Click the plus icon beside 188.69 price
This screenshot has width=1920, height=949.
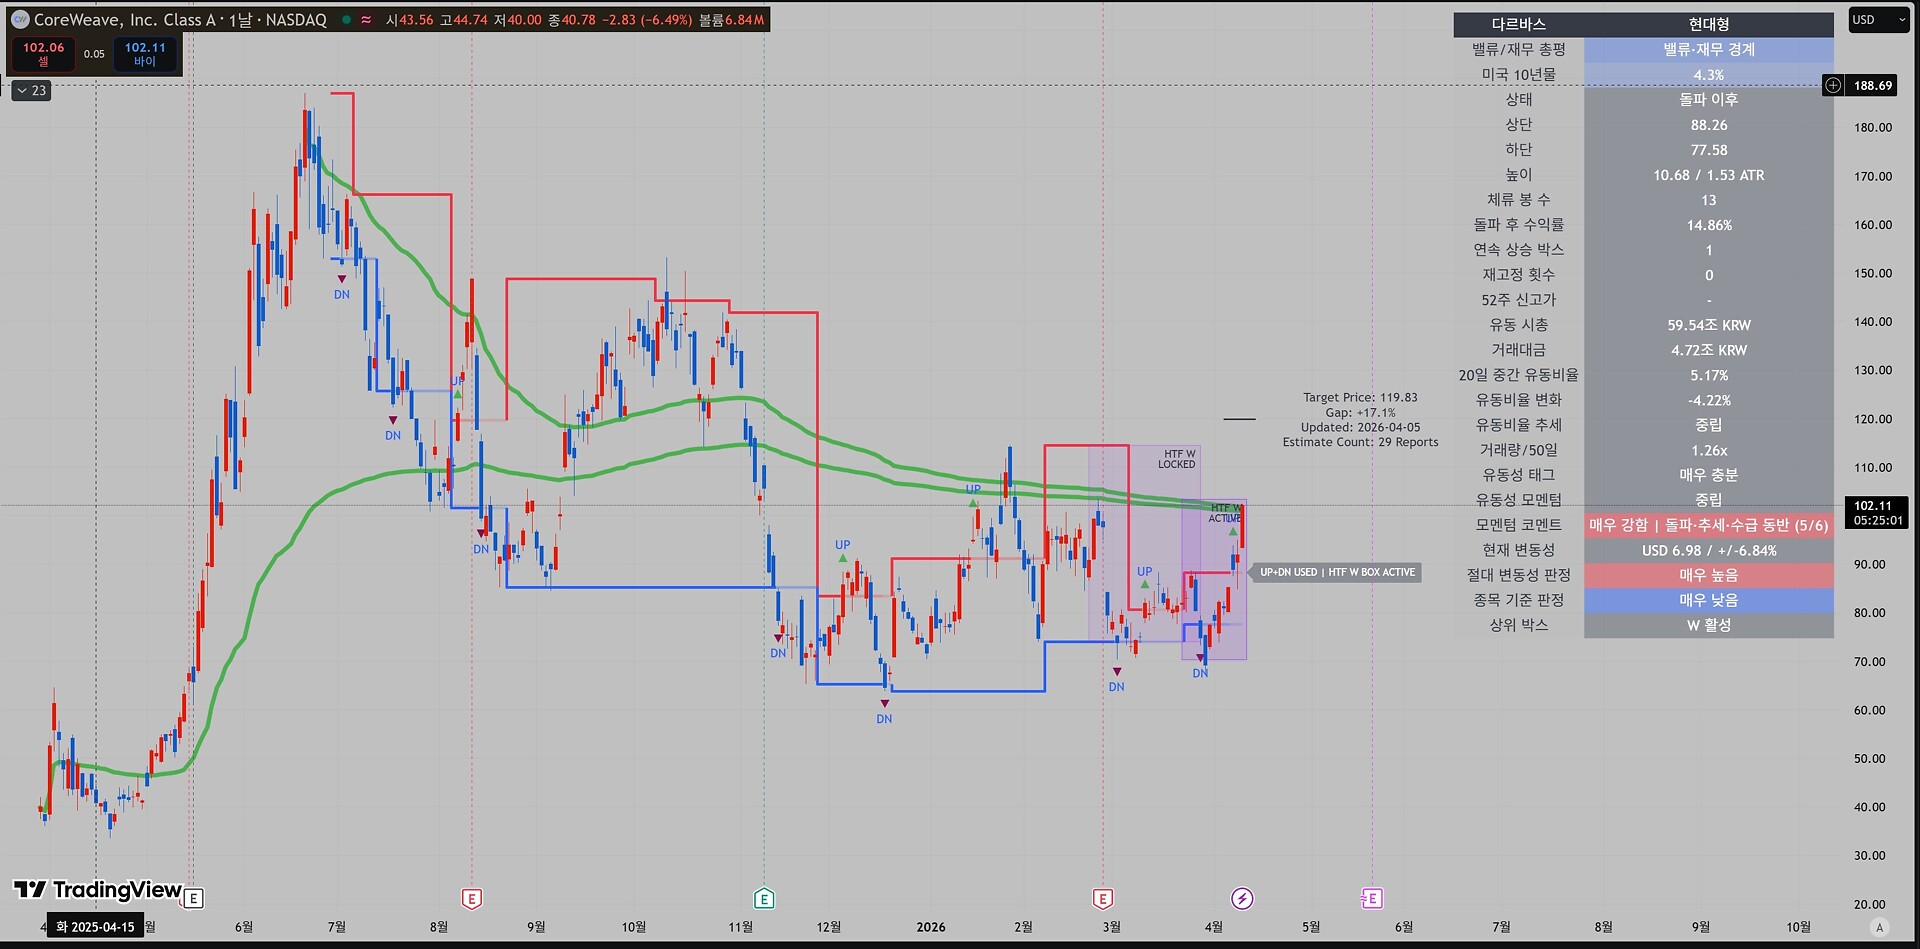1833,85
